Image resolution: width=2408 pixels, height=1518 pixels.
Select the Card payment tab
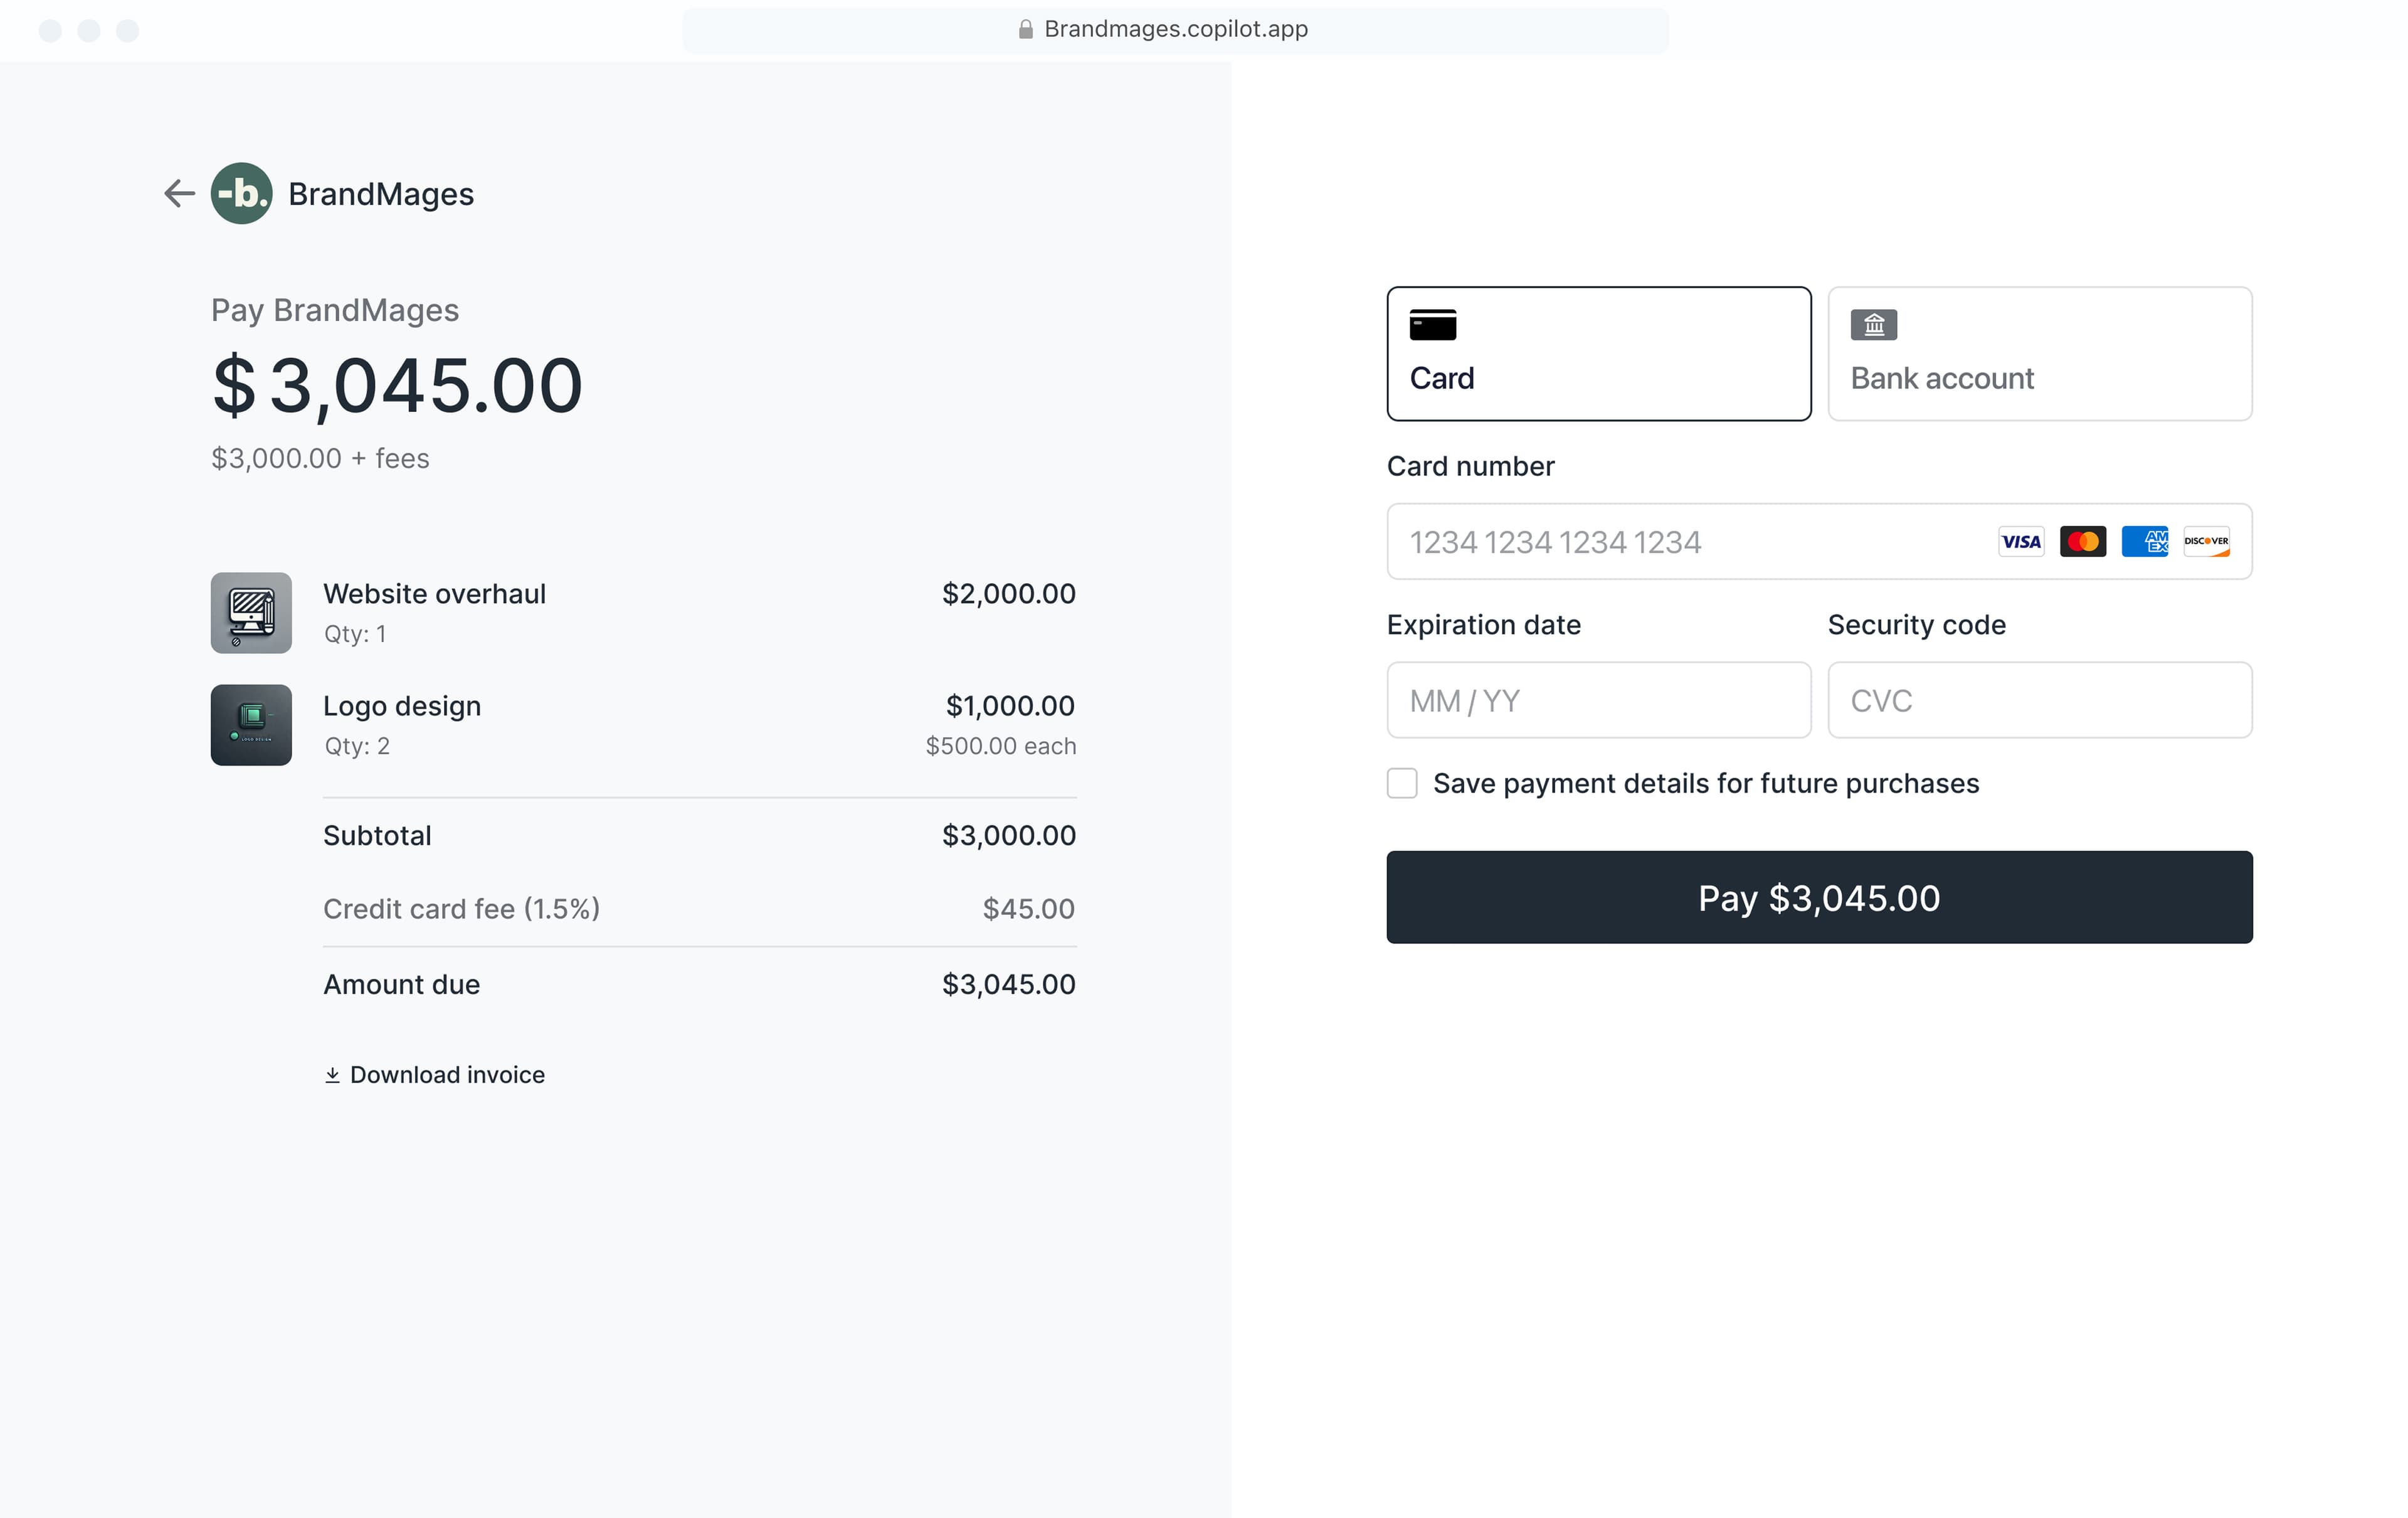pyautogui.click(x=1598, y=354)
